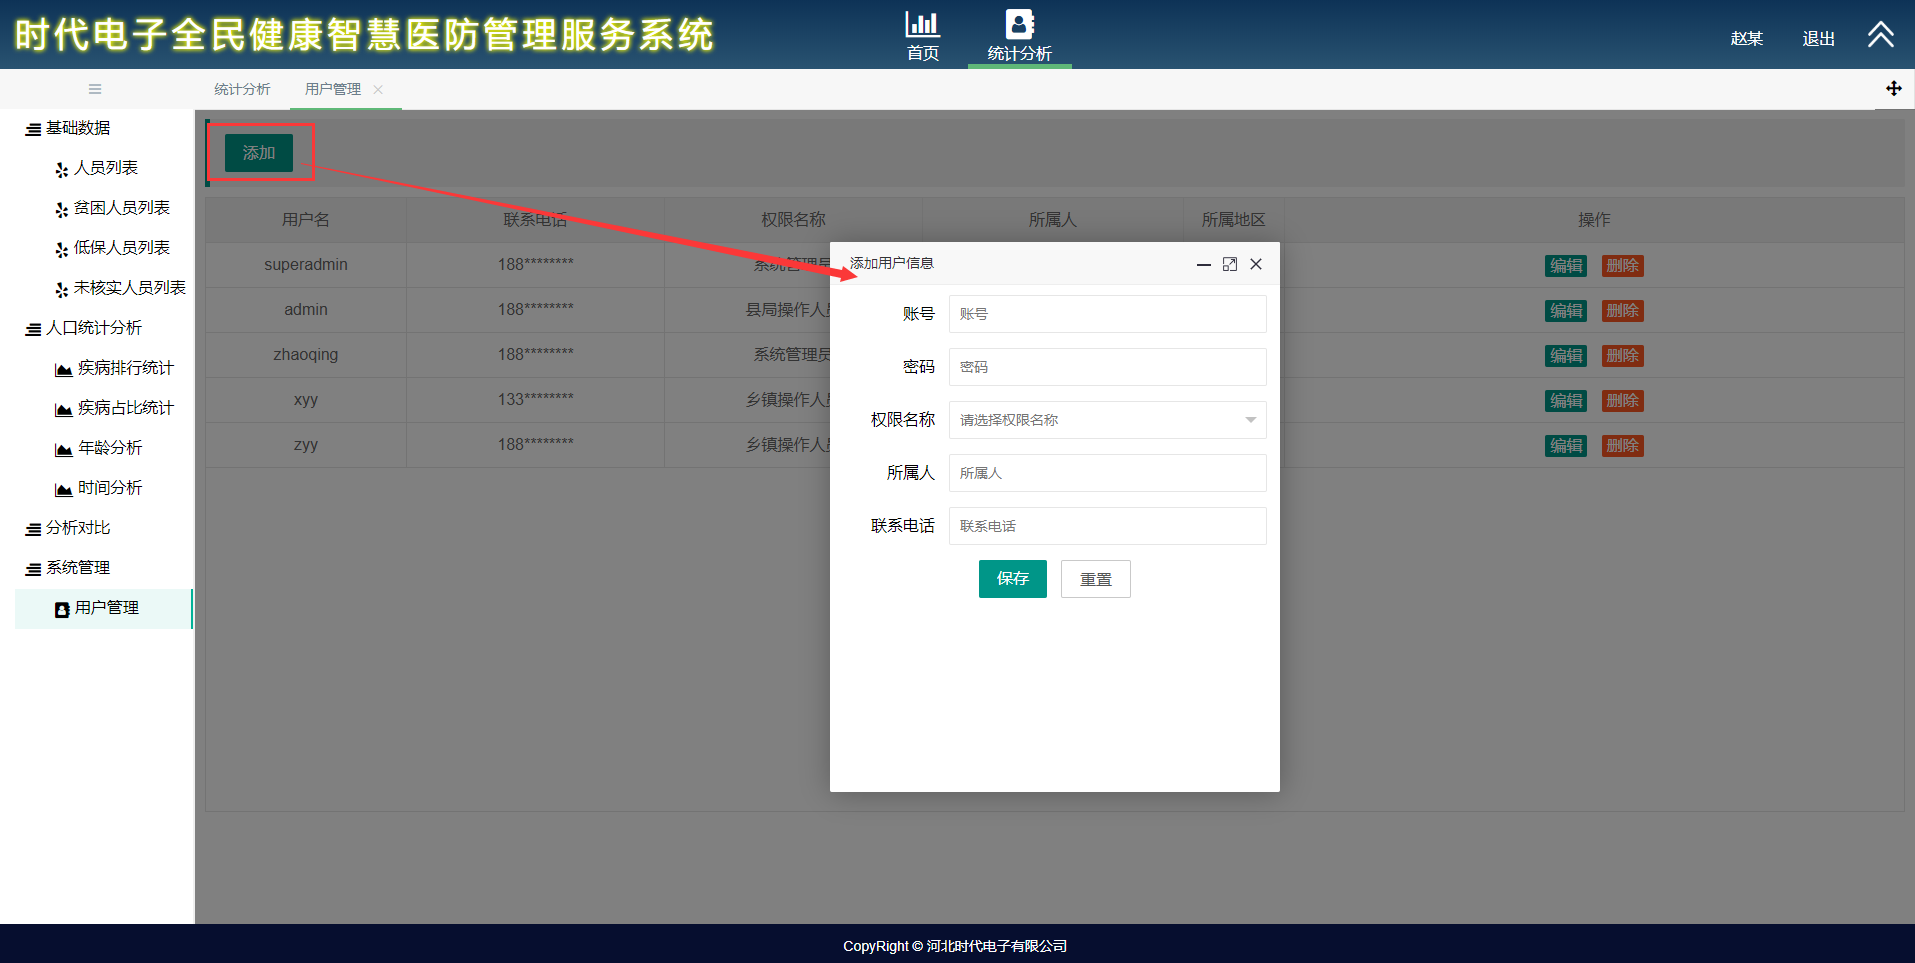Delete the superadmin user row
This screenshot has width=1915, height=963.
tap(1622, 266)
